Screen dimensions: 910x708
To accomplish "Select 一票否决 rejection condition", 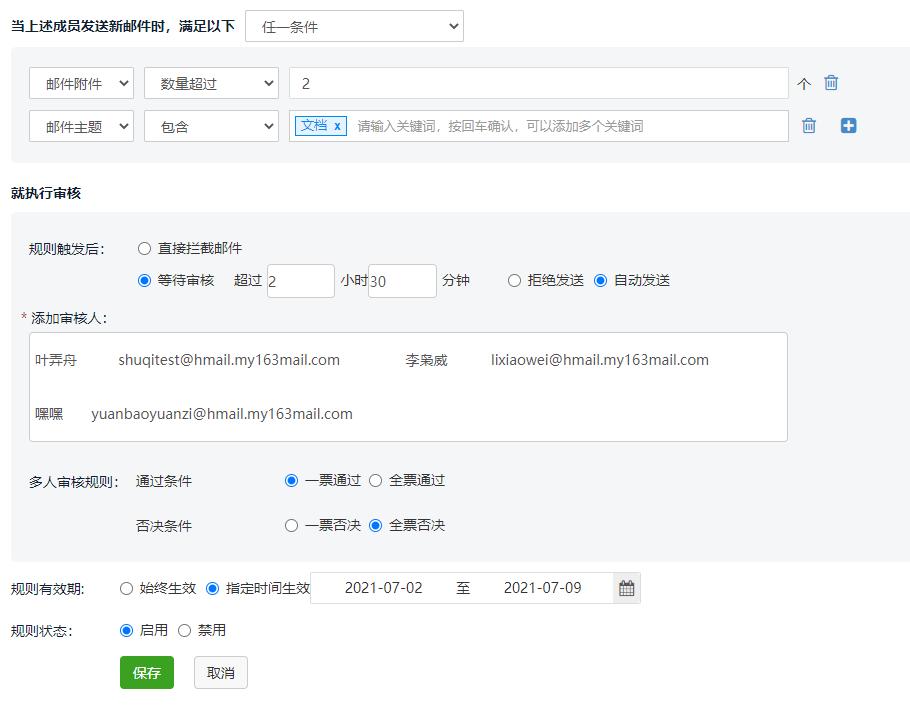I will click(291, 524).
